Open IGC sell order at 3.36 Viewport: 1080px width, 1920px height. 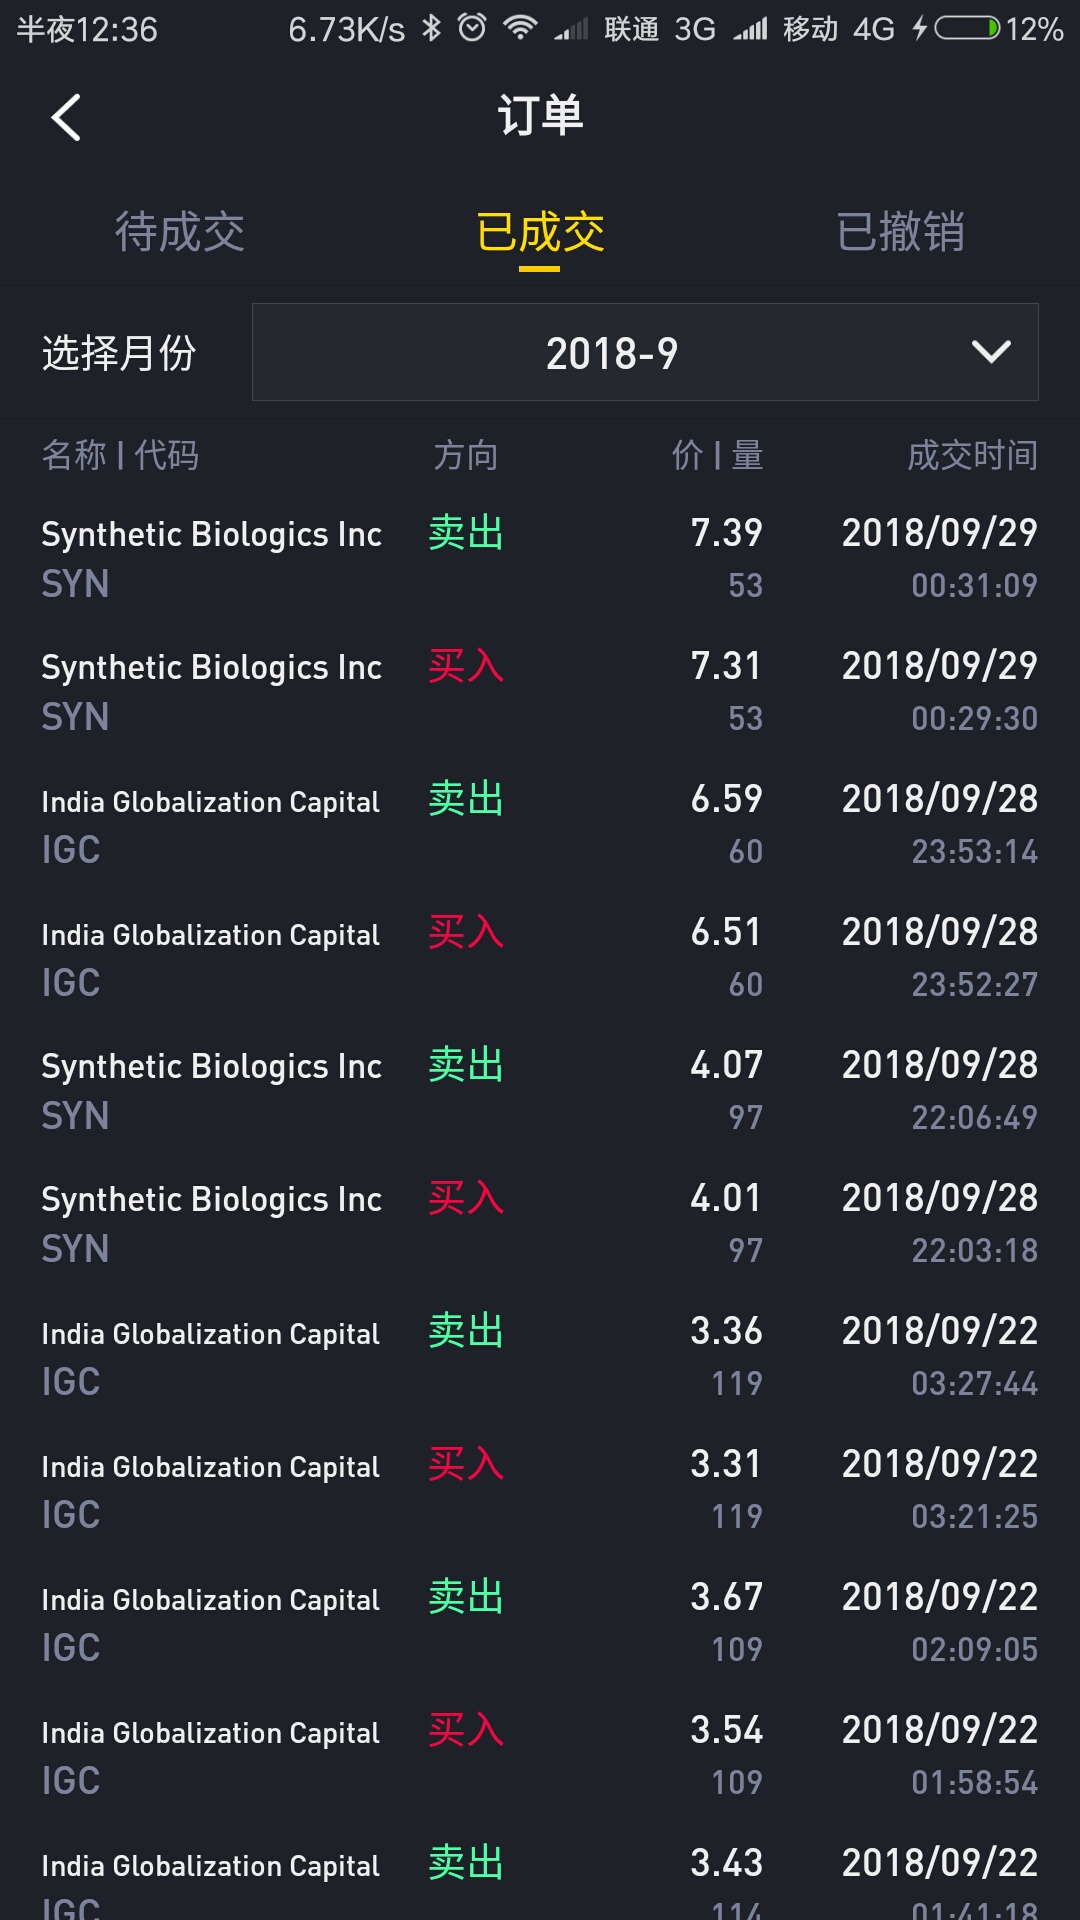(540, 1356)
